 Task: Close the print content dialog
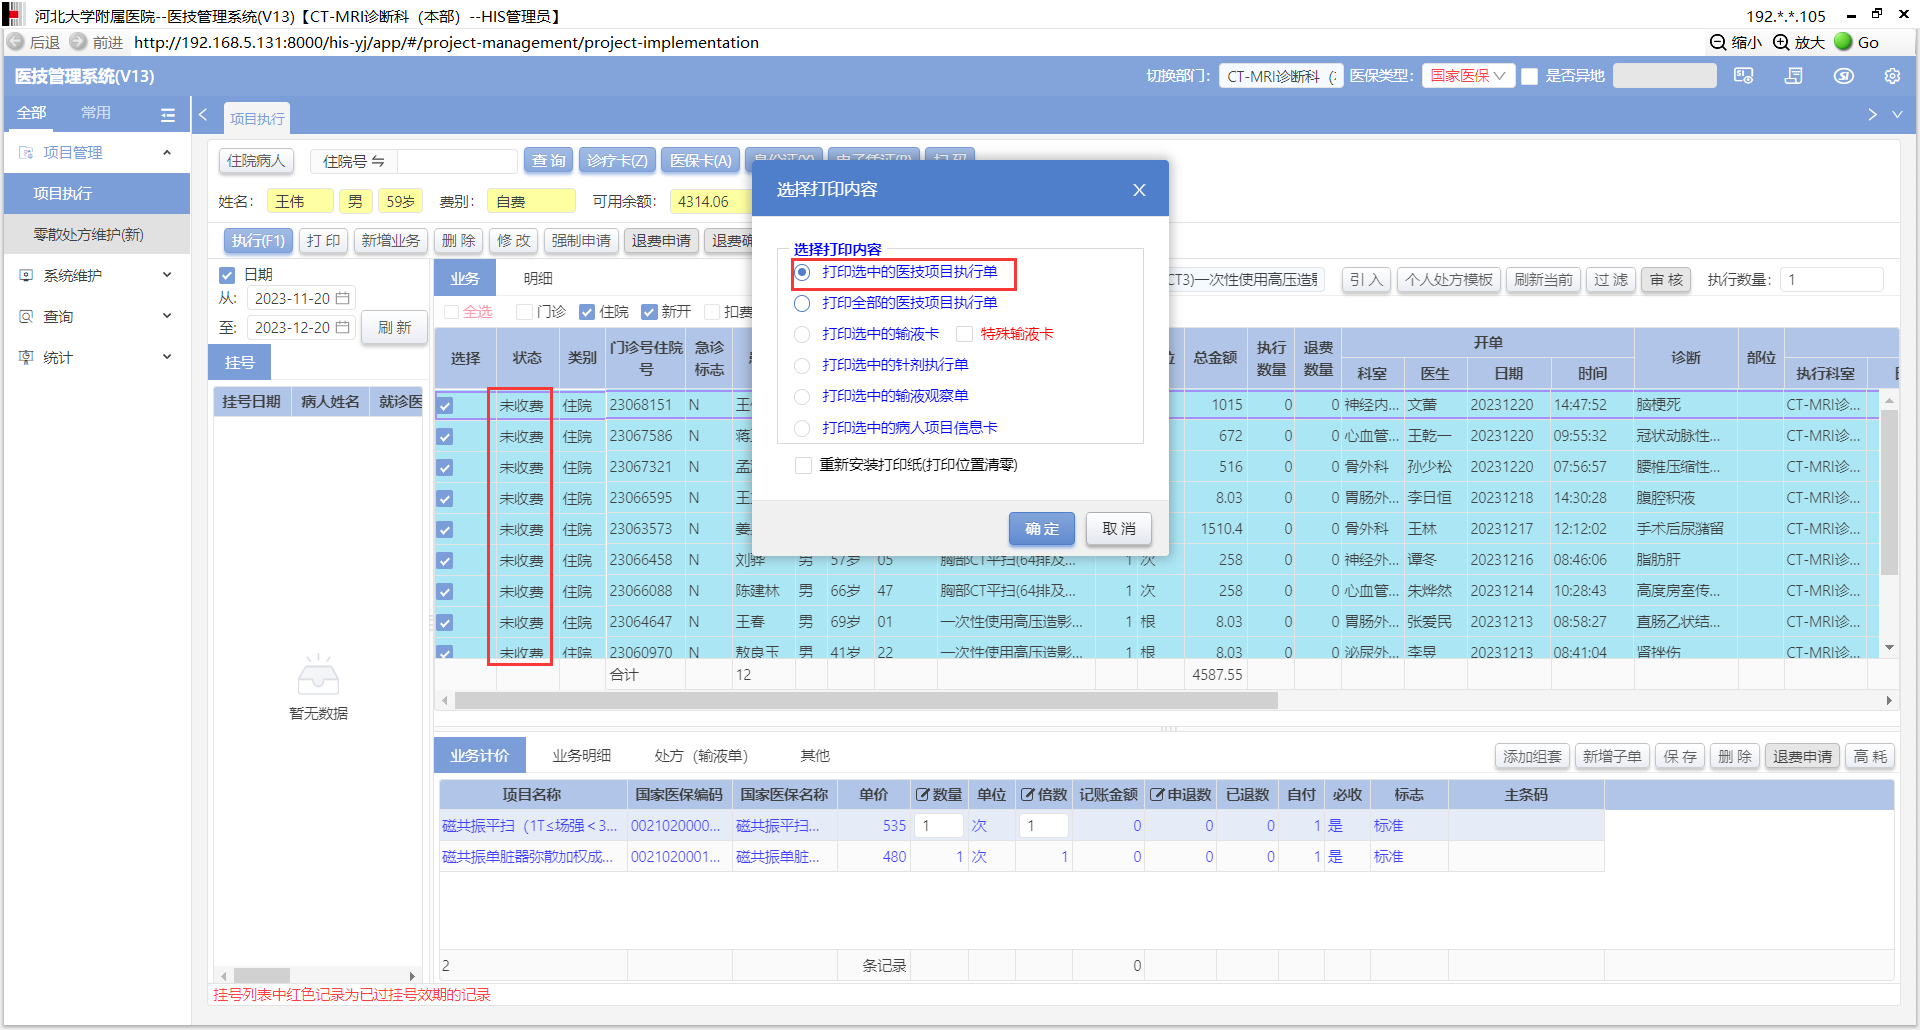1139,190
